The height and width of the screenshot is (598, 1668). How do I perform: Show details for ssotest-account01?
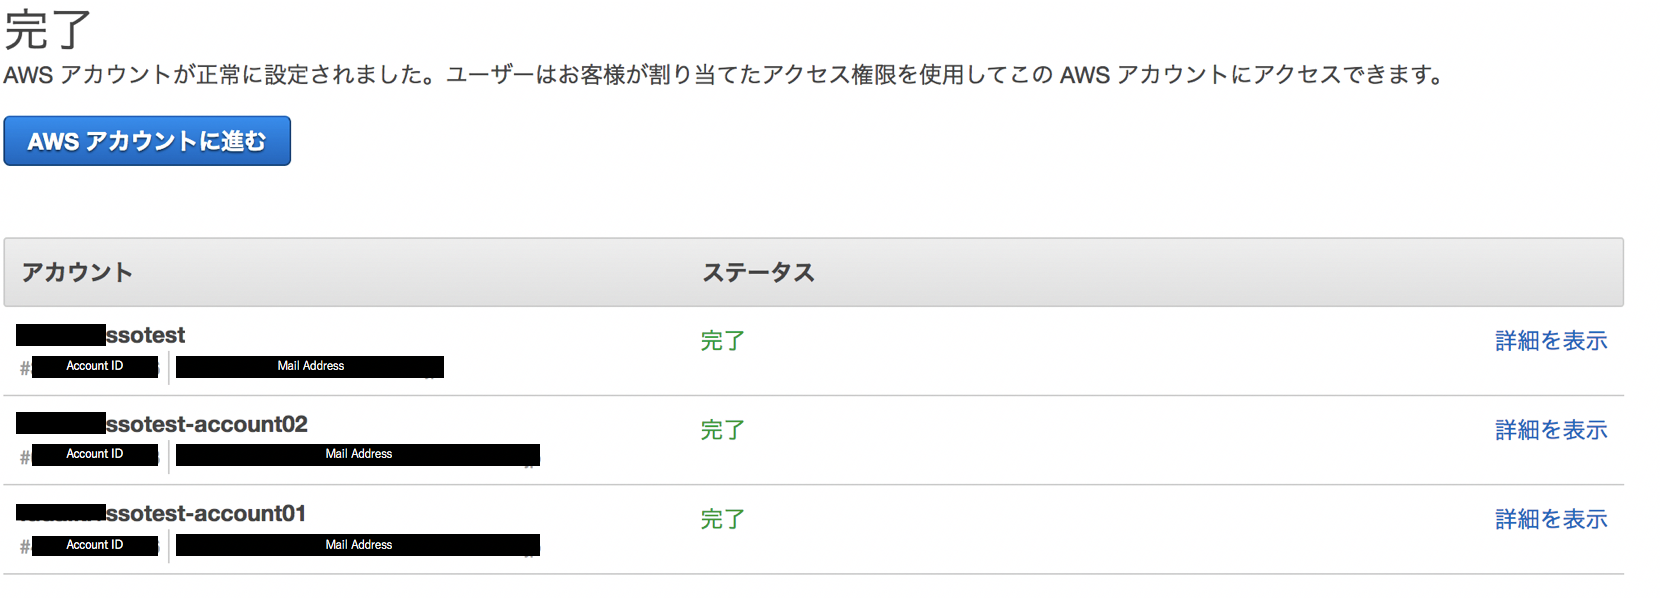click(x=1550, y=519)
